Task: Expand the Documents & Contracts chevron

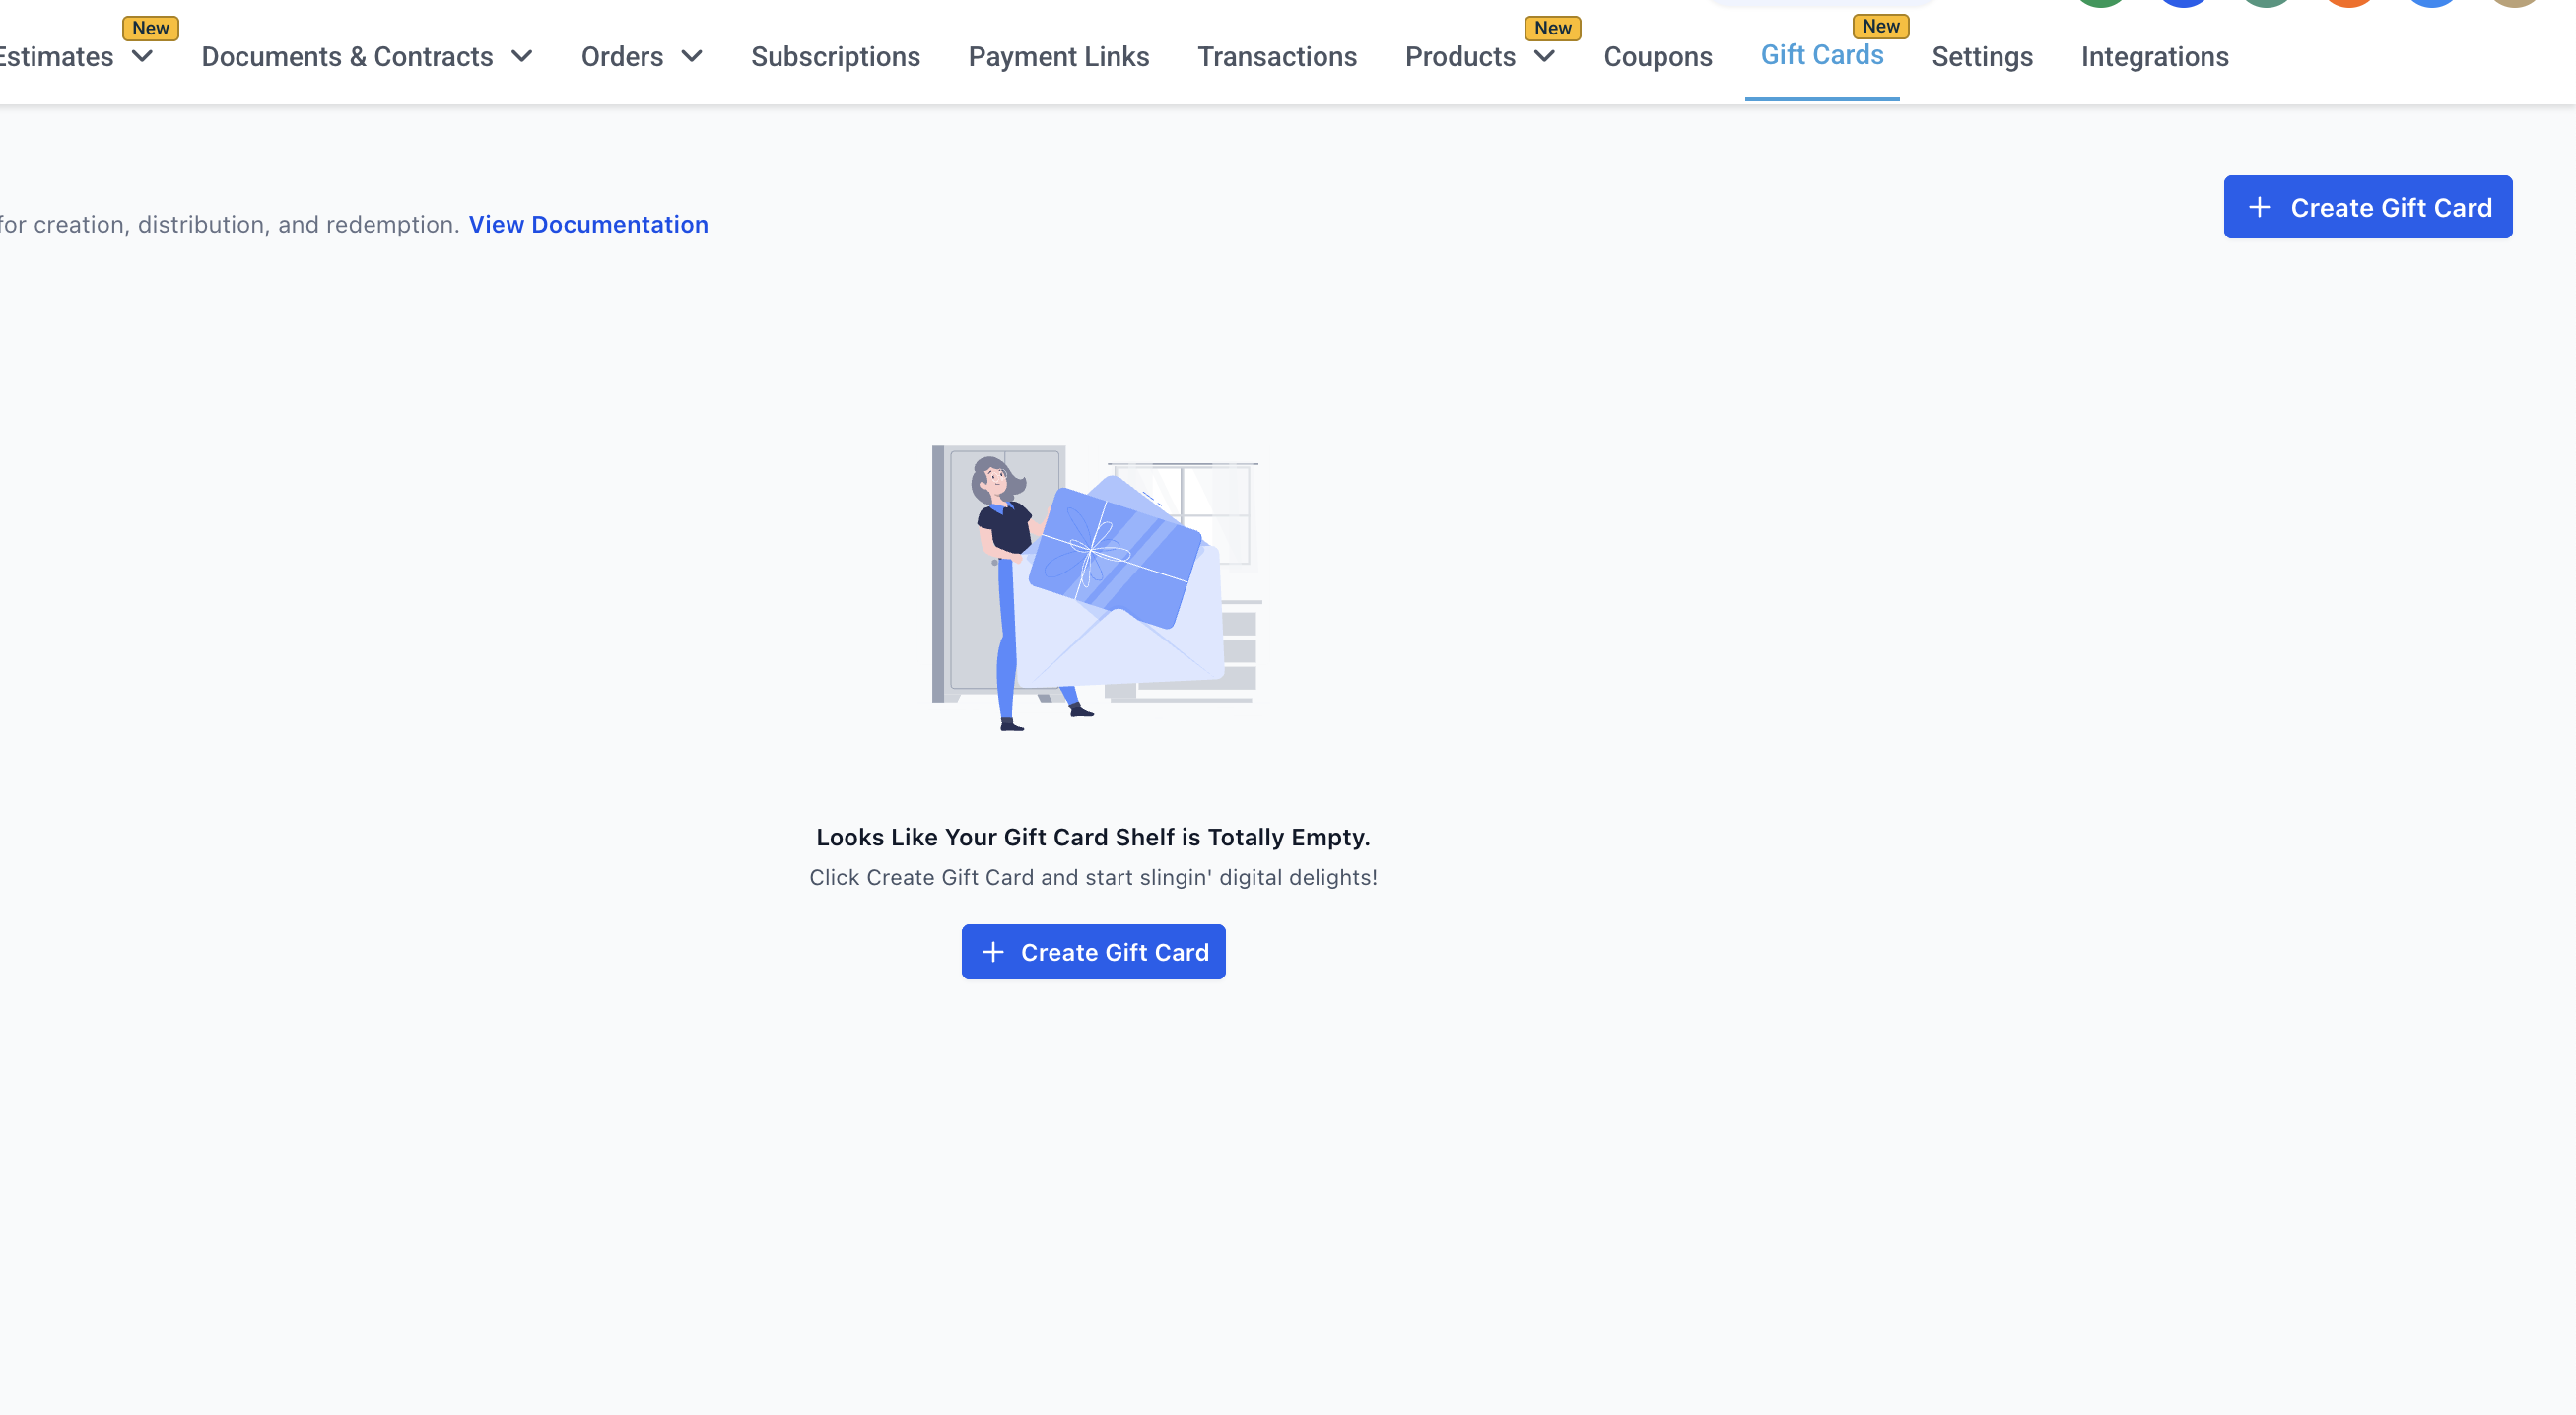Action: click(x=522, y=57)
